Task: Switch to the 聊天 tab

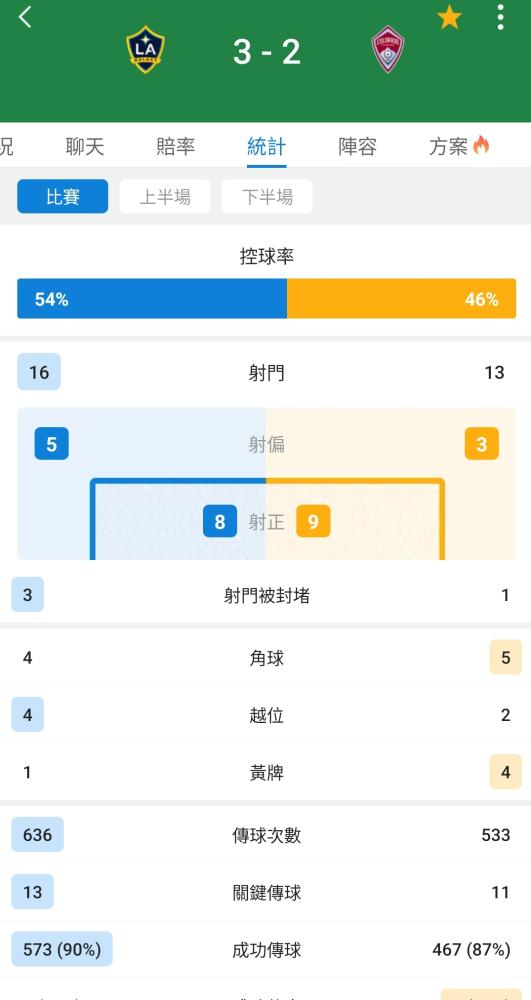Action: (x=85, y=147)
